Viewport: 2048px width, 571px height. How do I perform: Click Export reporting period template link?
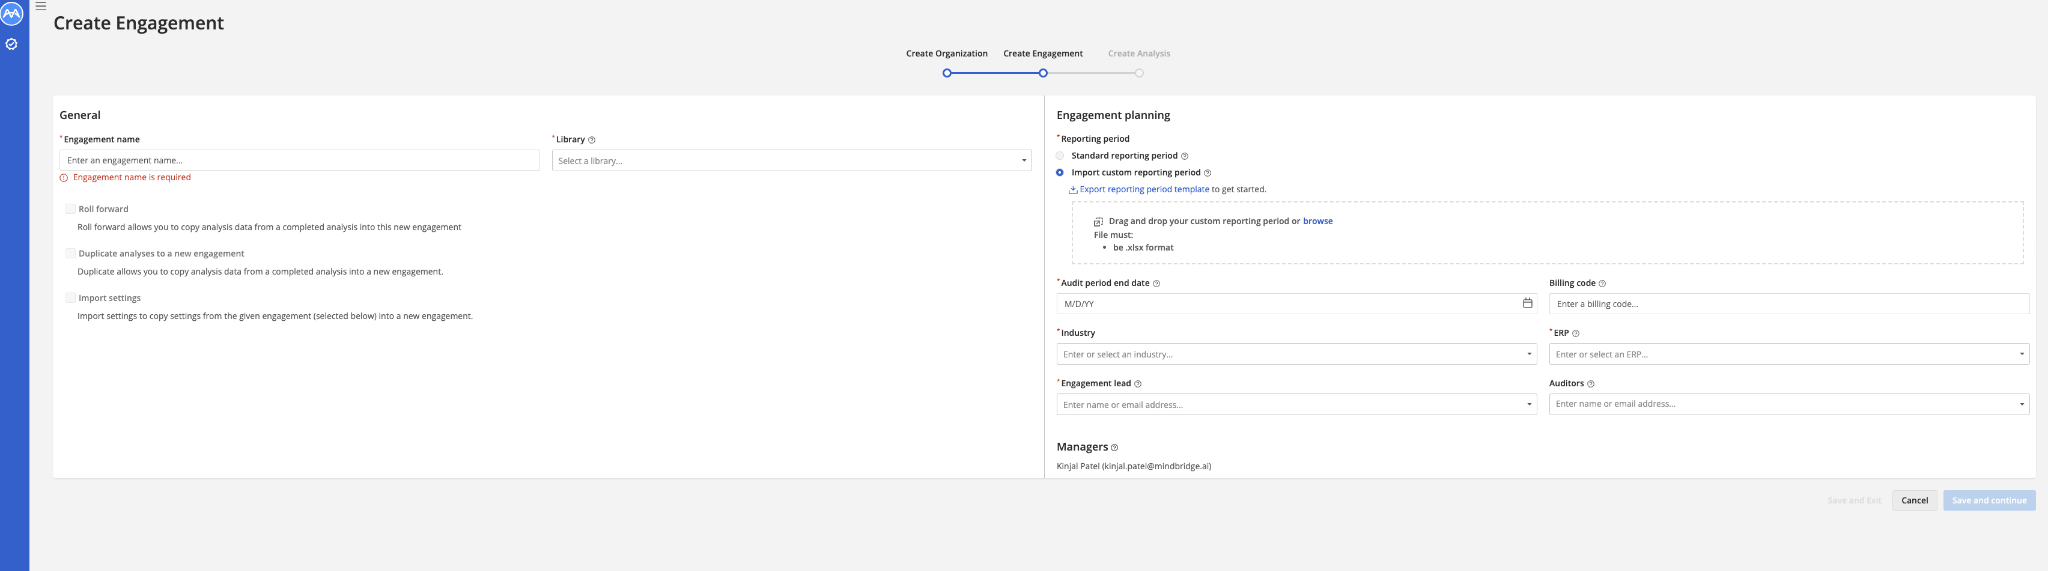(x=1144, y=189)
